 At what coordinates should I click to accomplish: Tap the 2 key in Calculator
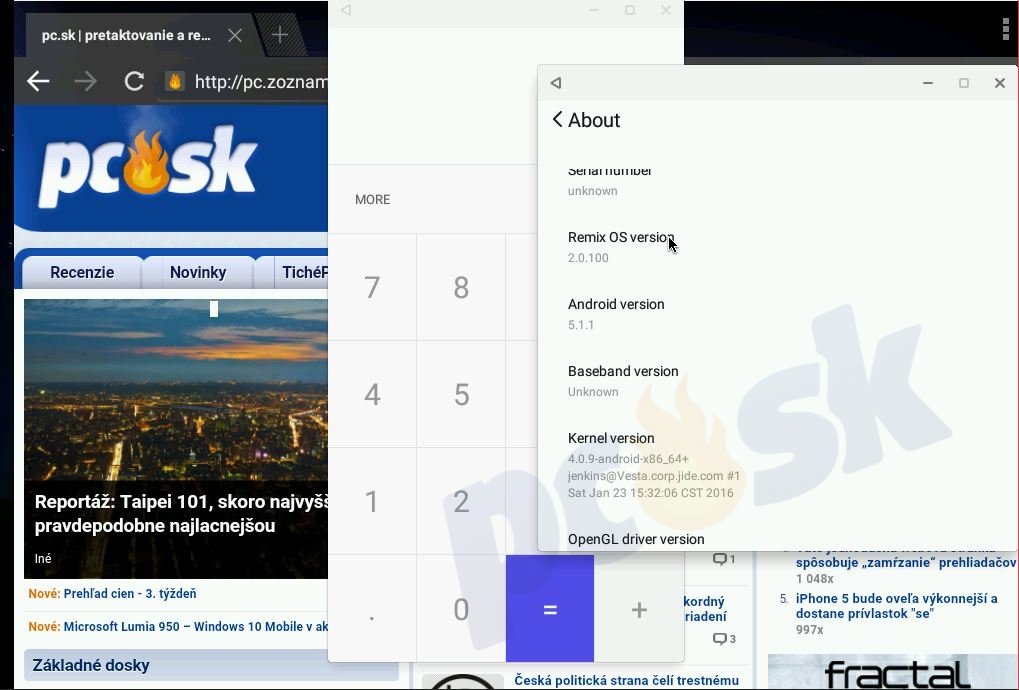(x=461, y=501)
